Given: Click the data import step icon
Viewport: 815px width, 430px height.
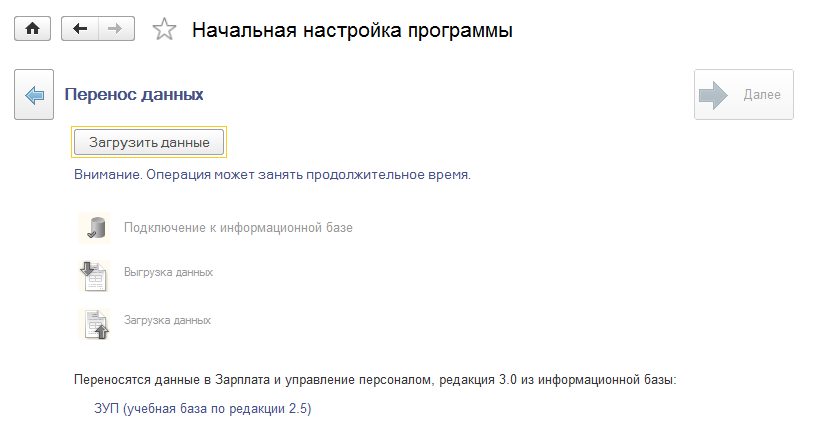Looking at the screenshot, I should point(93,322).
